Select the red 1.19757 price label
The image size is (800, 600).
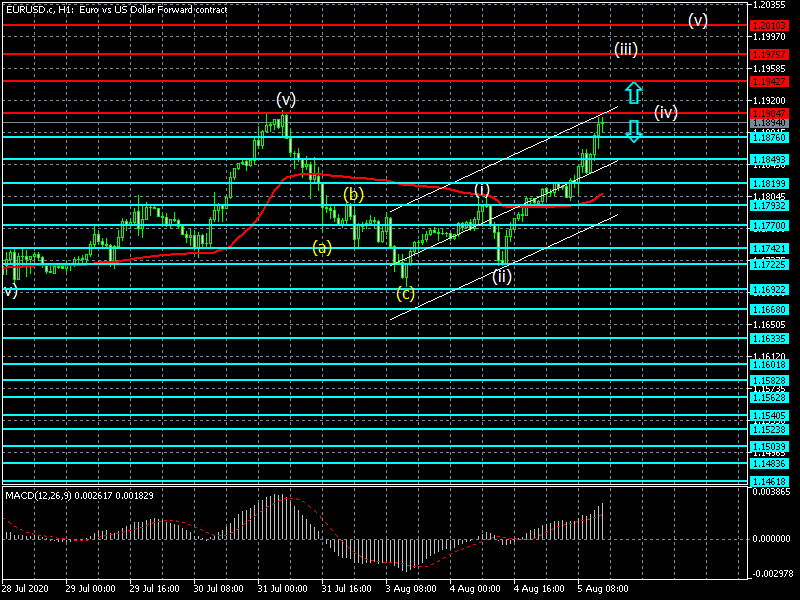tap(769, 54)
